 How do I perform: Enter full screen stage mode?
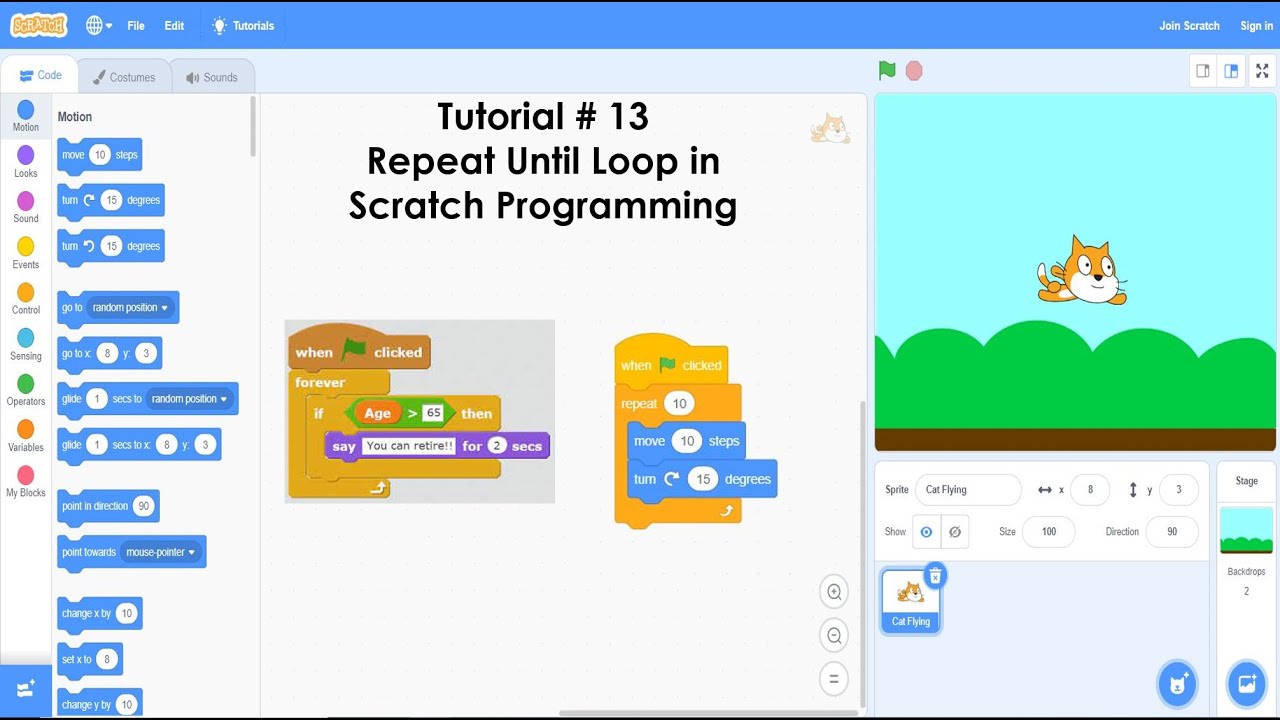point(1262,71)
